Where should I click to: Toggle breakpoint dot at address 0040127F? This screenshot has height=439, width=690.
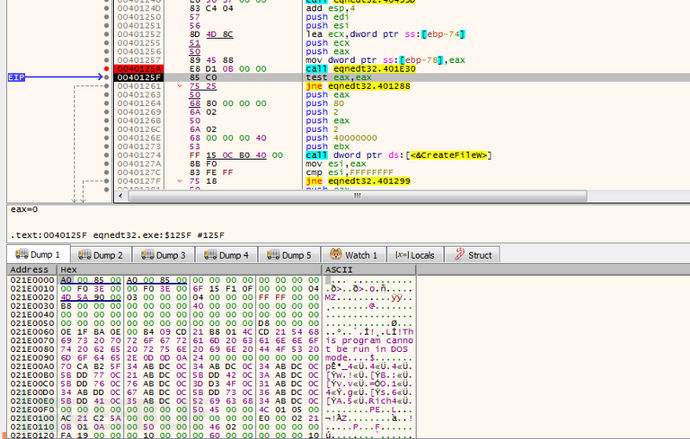106,181
